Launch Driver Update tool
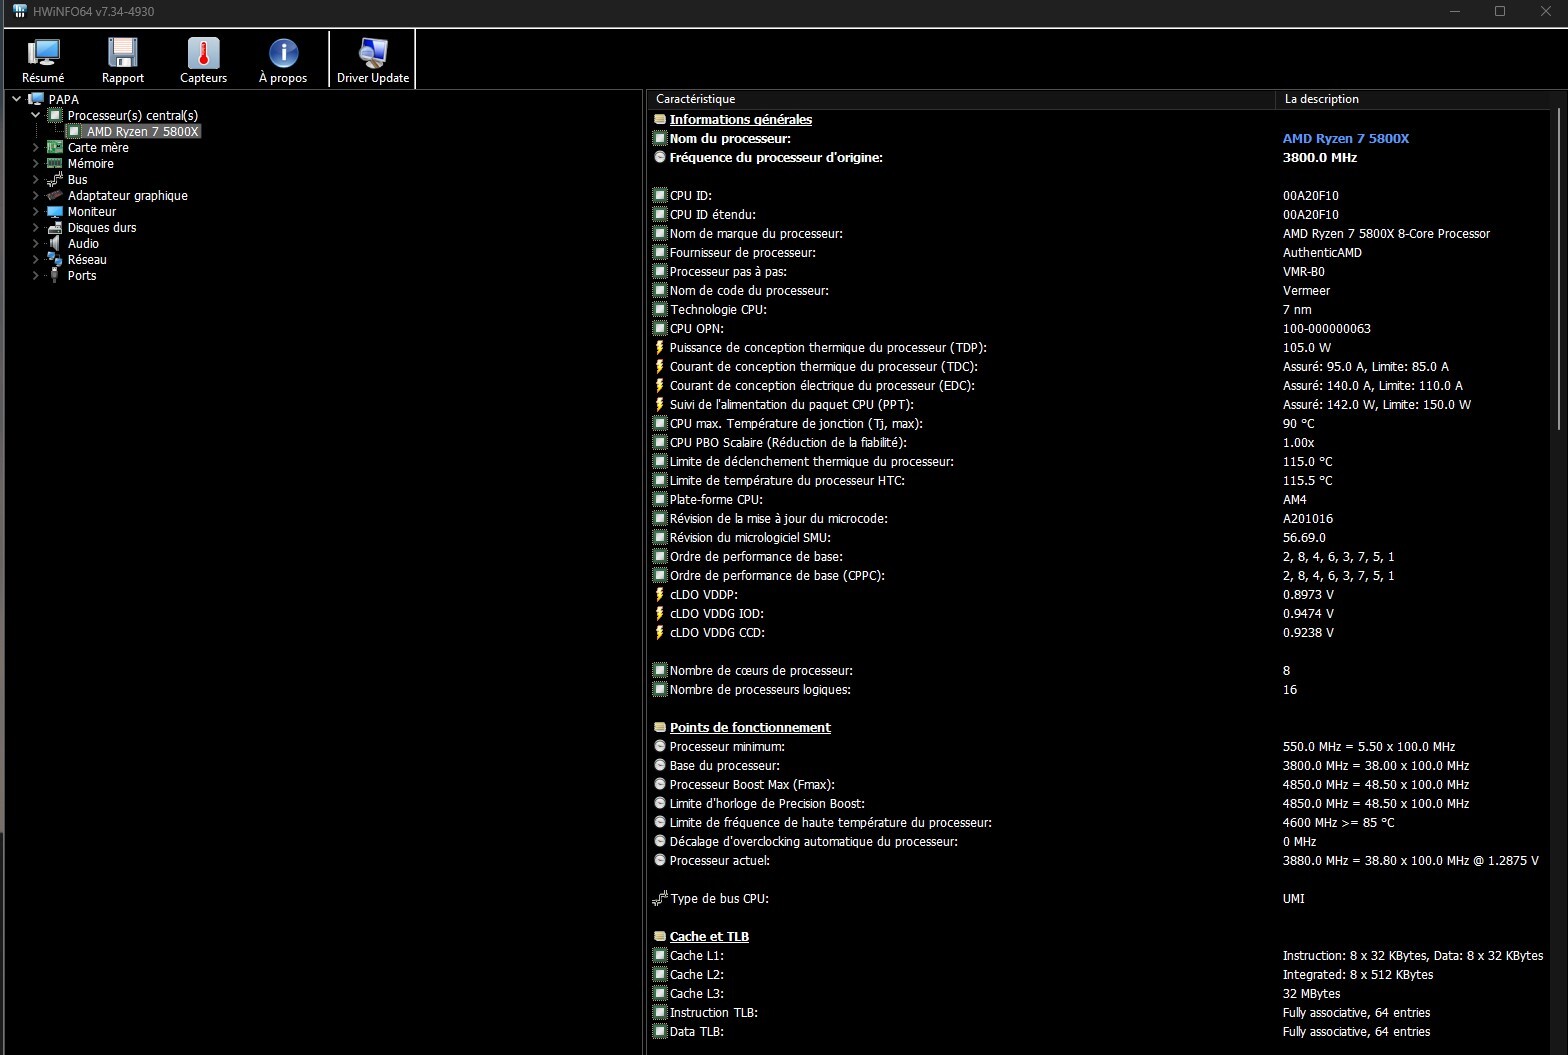This screenshot has height=1055, width=1568. [x=373, y=60]
